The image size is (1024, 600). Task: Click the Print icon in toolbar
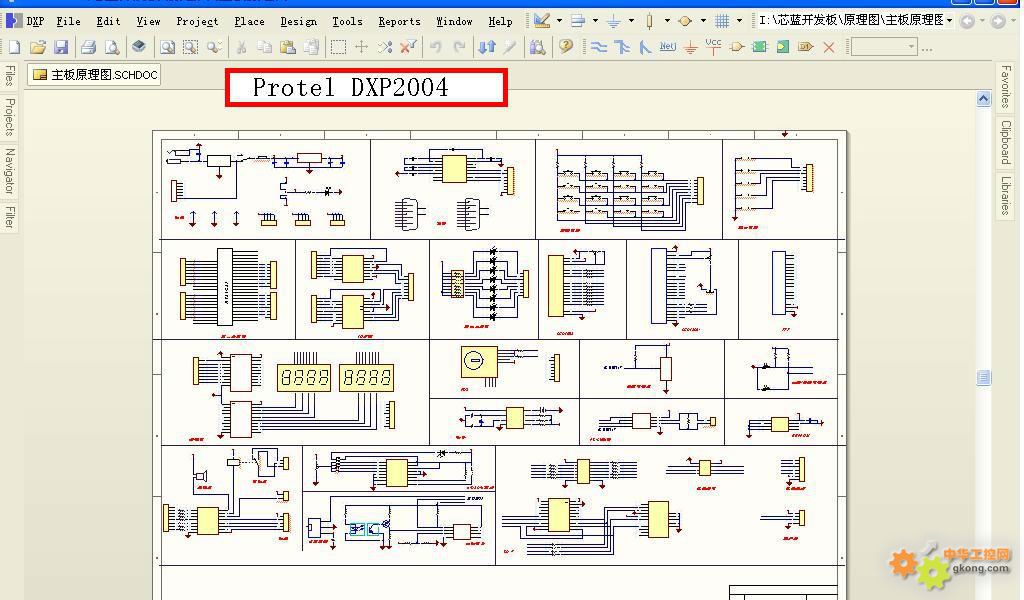pos(88,47)
